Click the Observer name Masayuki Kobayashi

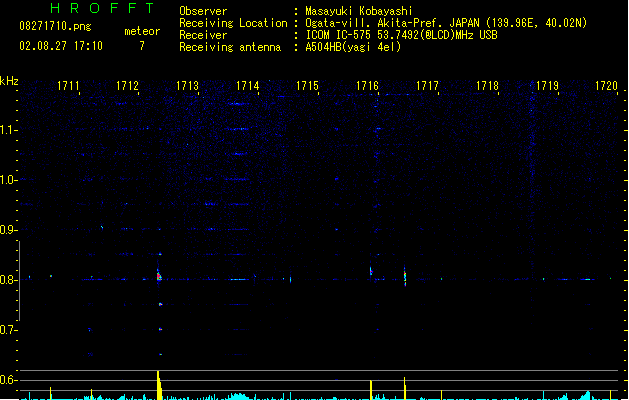coord(359,11)
